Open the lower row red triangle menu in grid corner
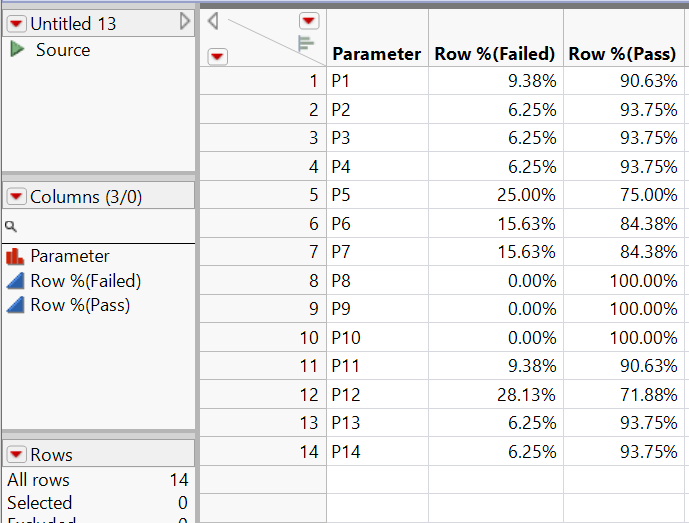 (x=217, y=57)
